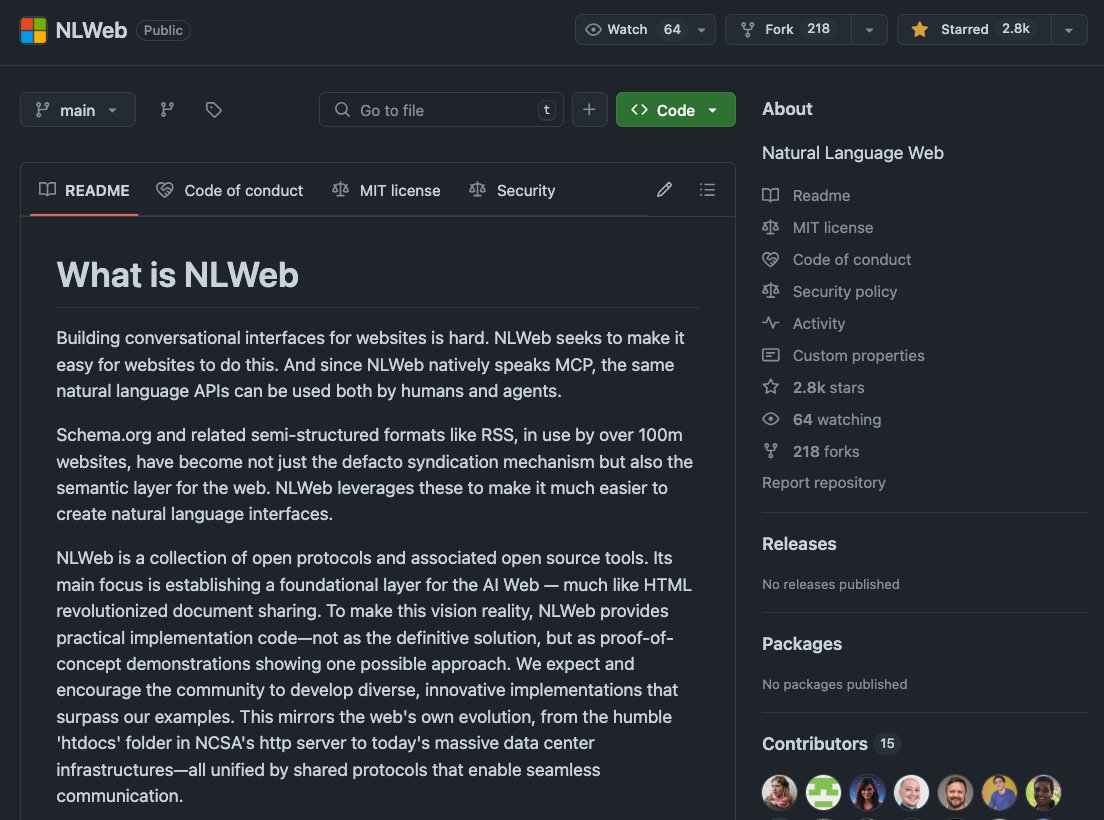The image size is (1104, 820).
Task: Click the pencil icon to edit README
Action: (x=664, y=189)
